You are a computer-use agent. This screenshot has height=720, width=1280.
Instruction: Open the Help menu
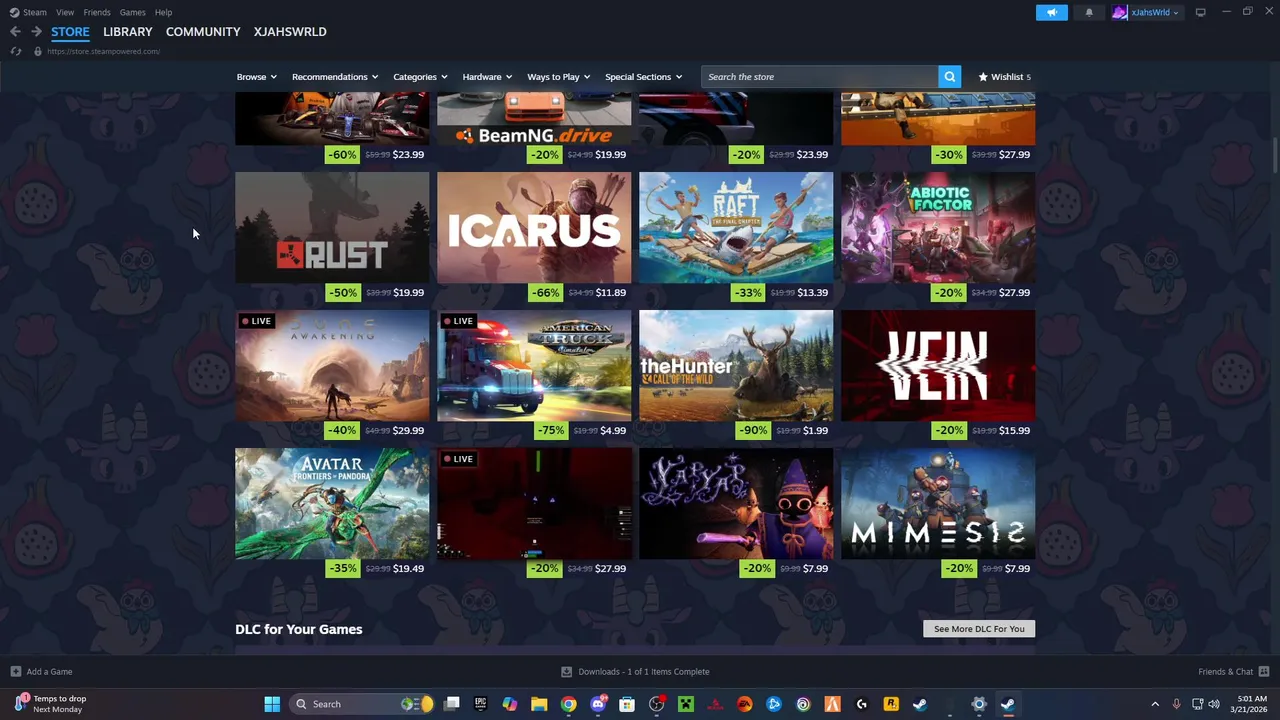click(163, 12)
